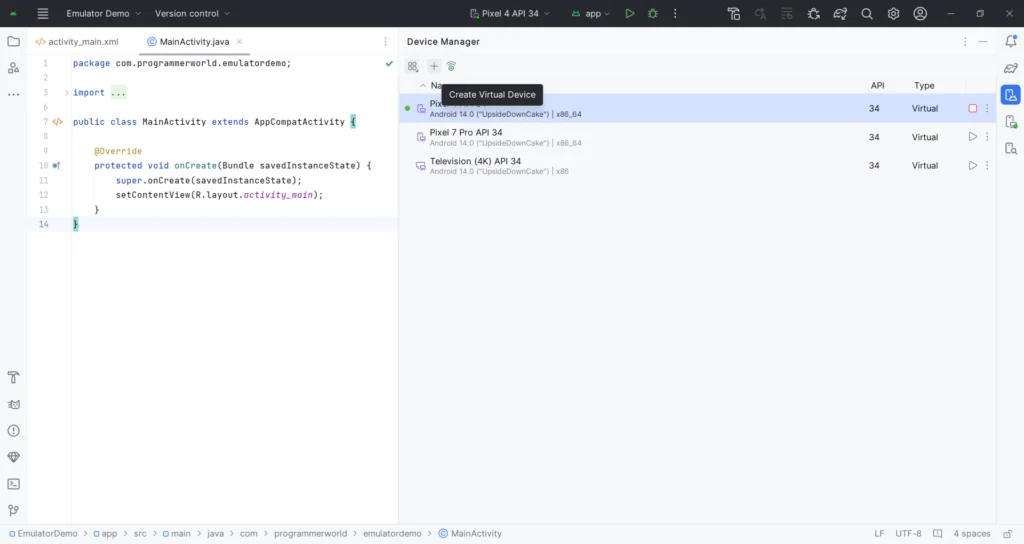Select the Television (4K) API 34 device
This screenshot has width=1024, height=544.
click(x=697, y=166)
